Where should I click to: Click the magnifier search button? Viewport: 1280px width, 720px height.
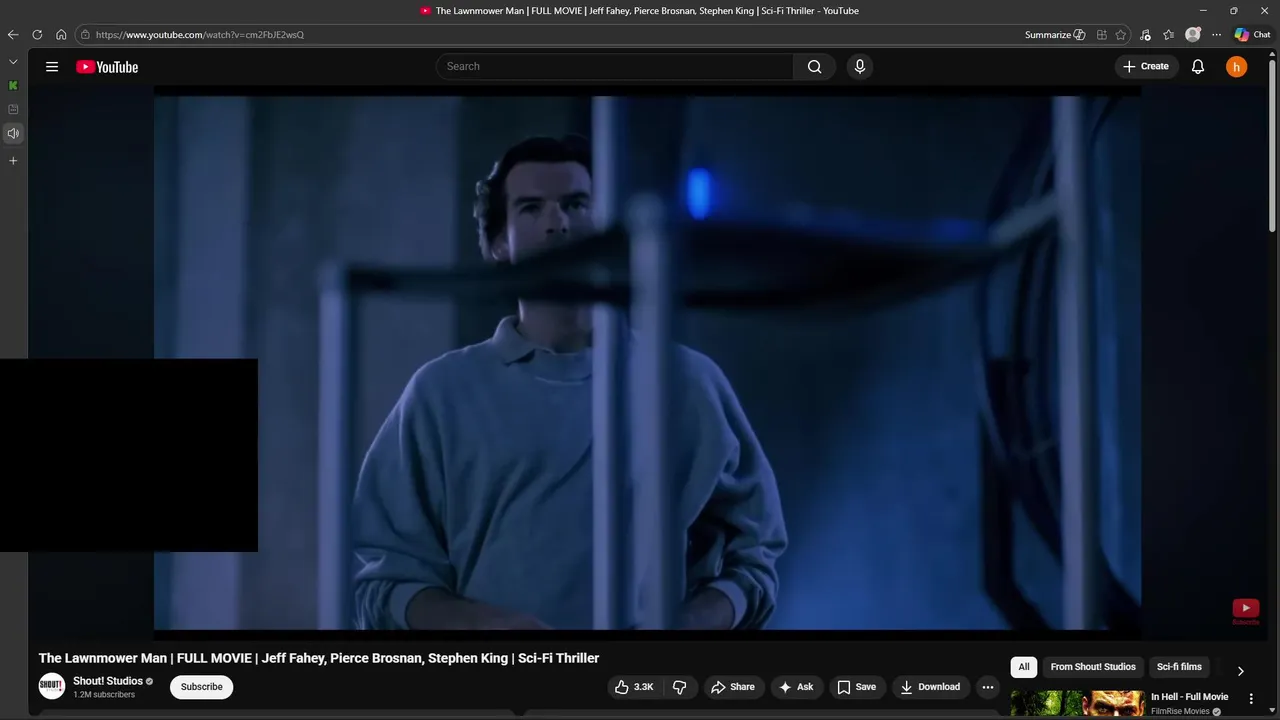click(x=815, y=66)
